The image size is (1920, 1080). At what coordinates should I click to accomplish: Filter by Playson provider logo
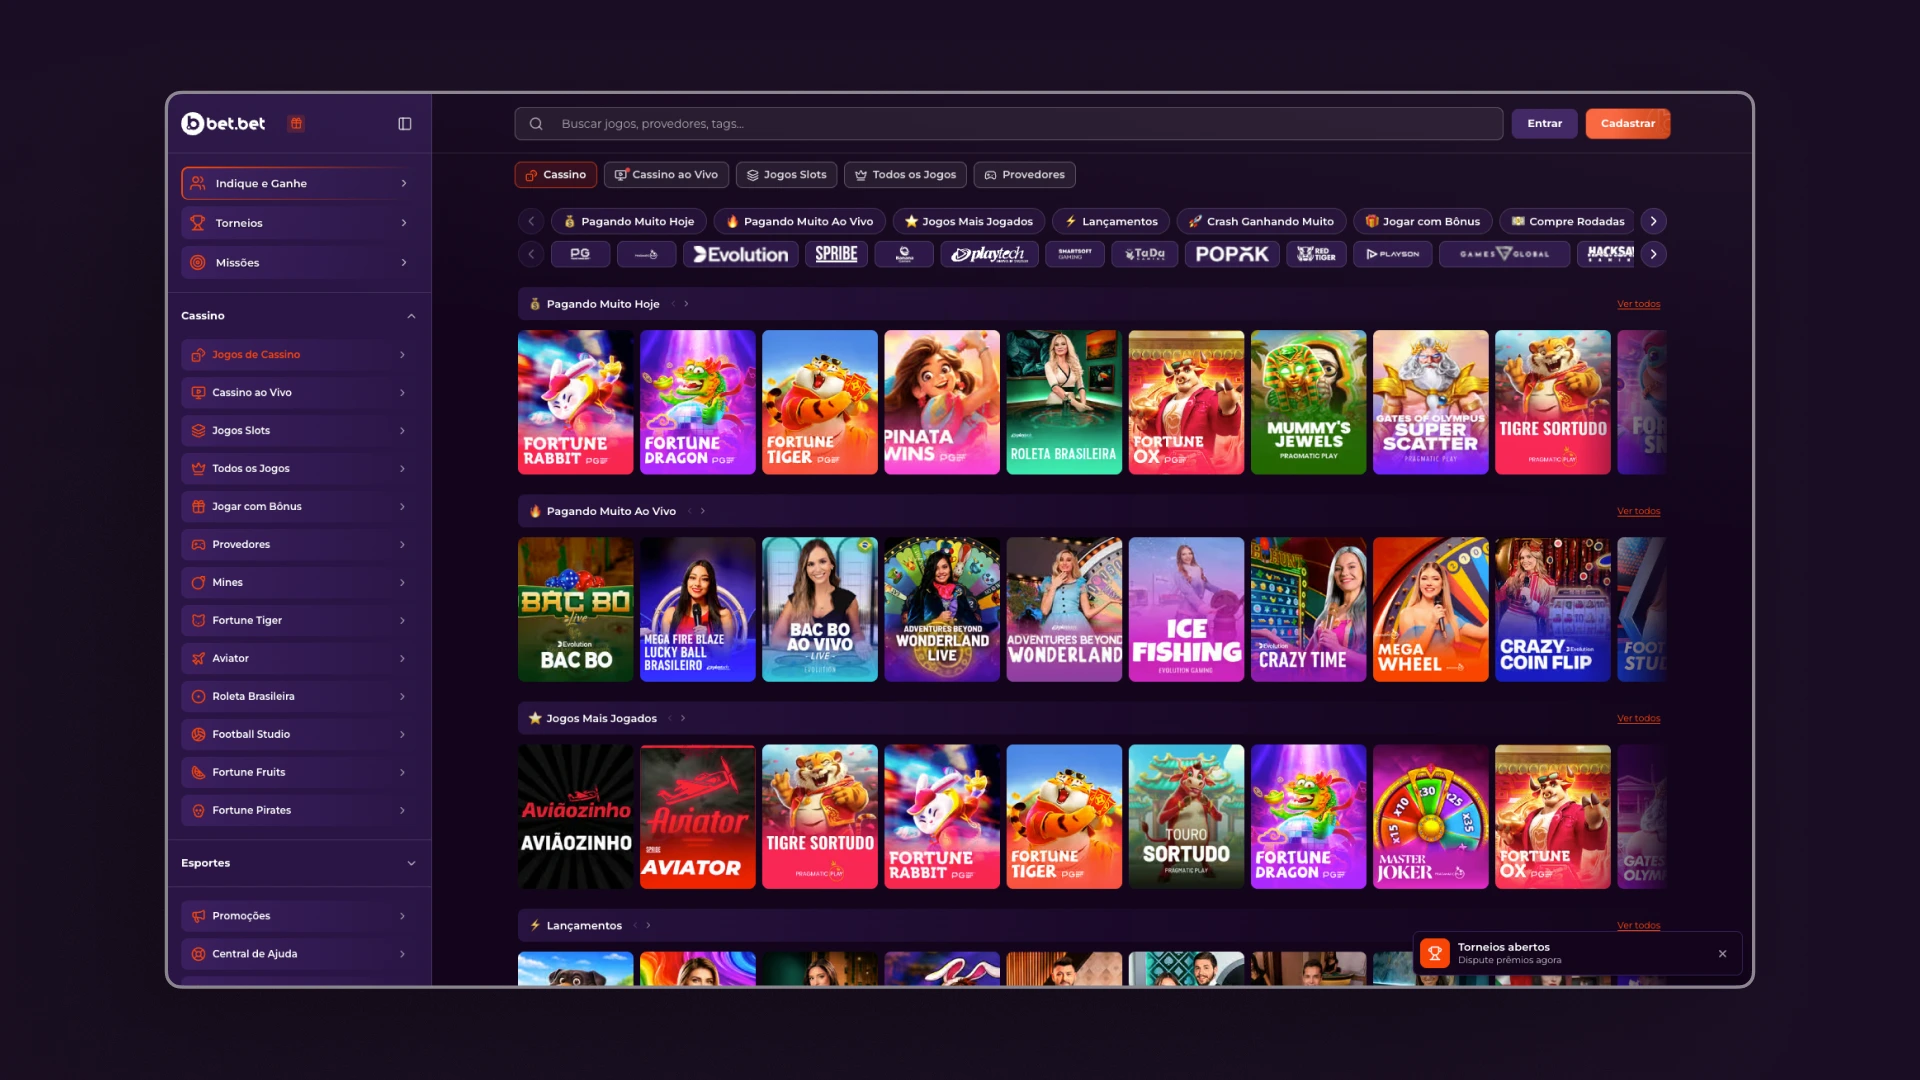tap(1393, 255)
